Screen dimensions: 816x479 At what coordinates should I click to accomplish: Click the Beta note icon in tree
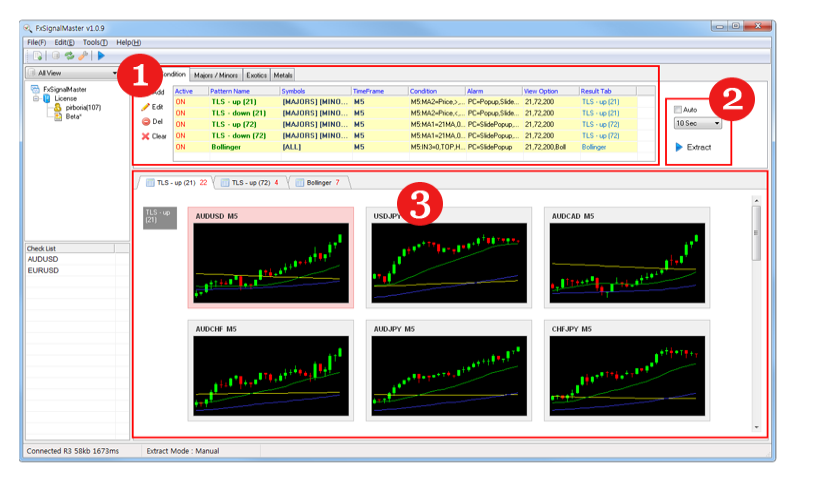pyautogui.click(x=58, y=117)
